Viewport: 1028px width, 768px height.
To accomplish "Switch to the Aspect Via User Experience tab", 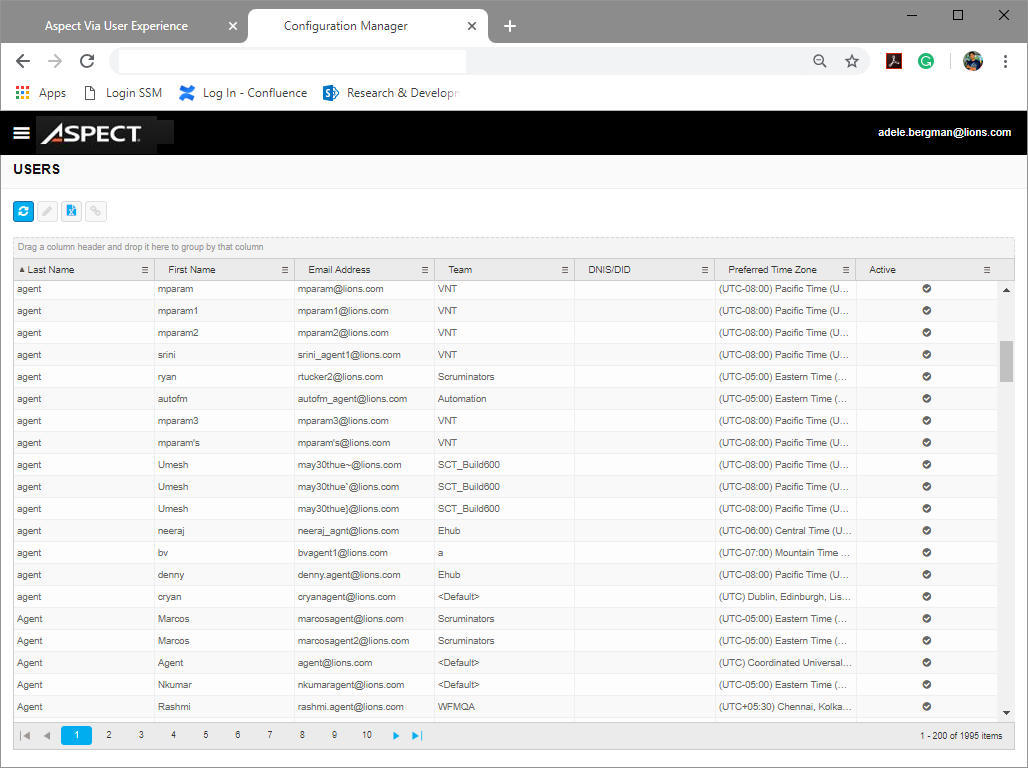I will point(116,25).
